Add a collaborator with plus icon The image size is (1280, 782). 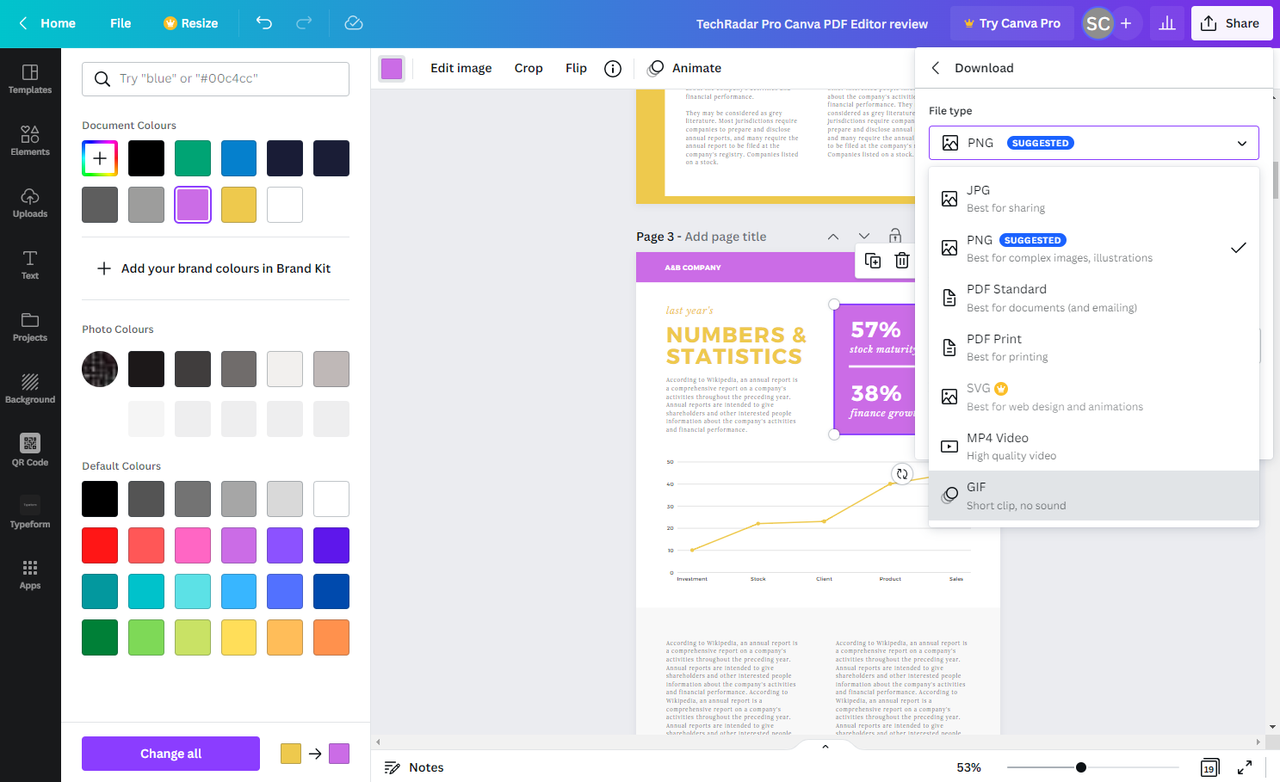tap(1126, 23)
